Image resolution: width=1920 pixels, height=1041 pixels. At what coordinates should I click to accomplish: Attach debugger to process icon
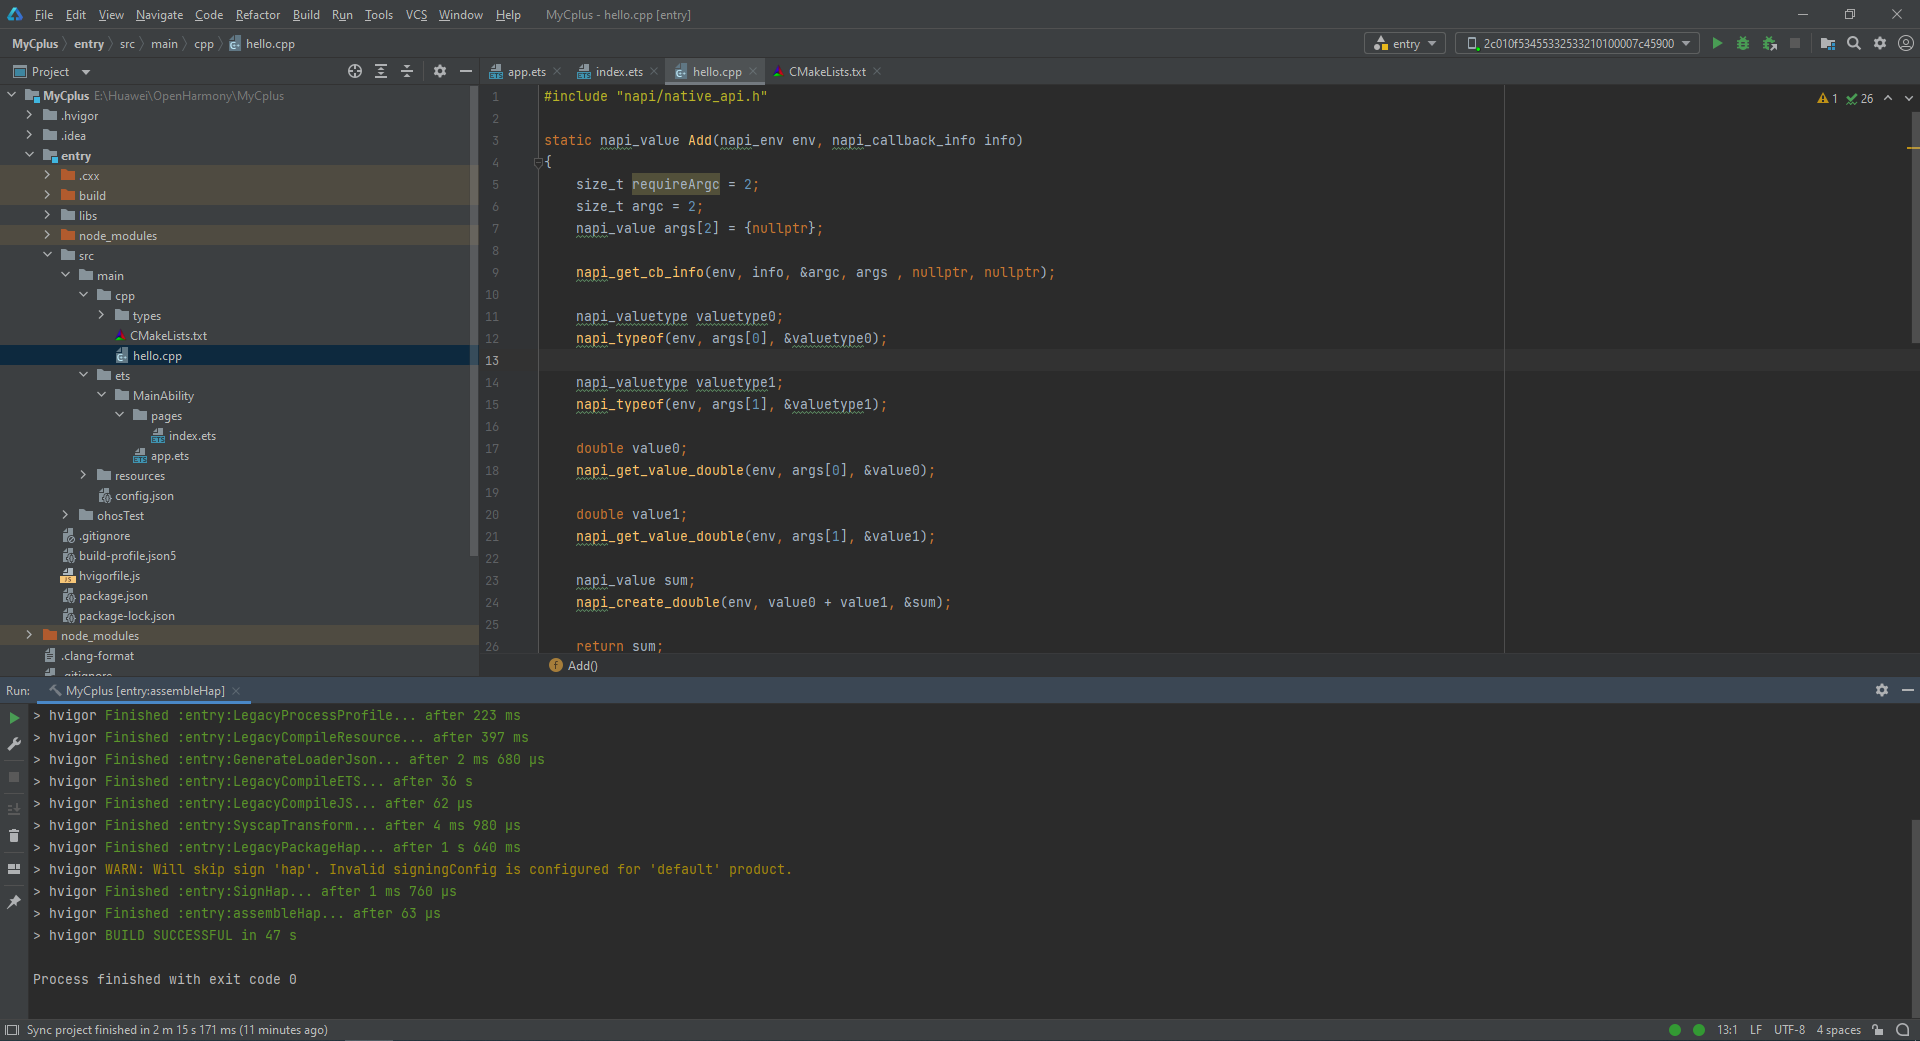coord(1769,43)
